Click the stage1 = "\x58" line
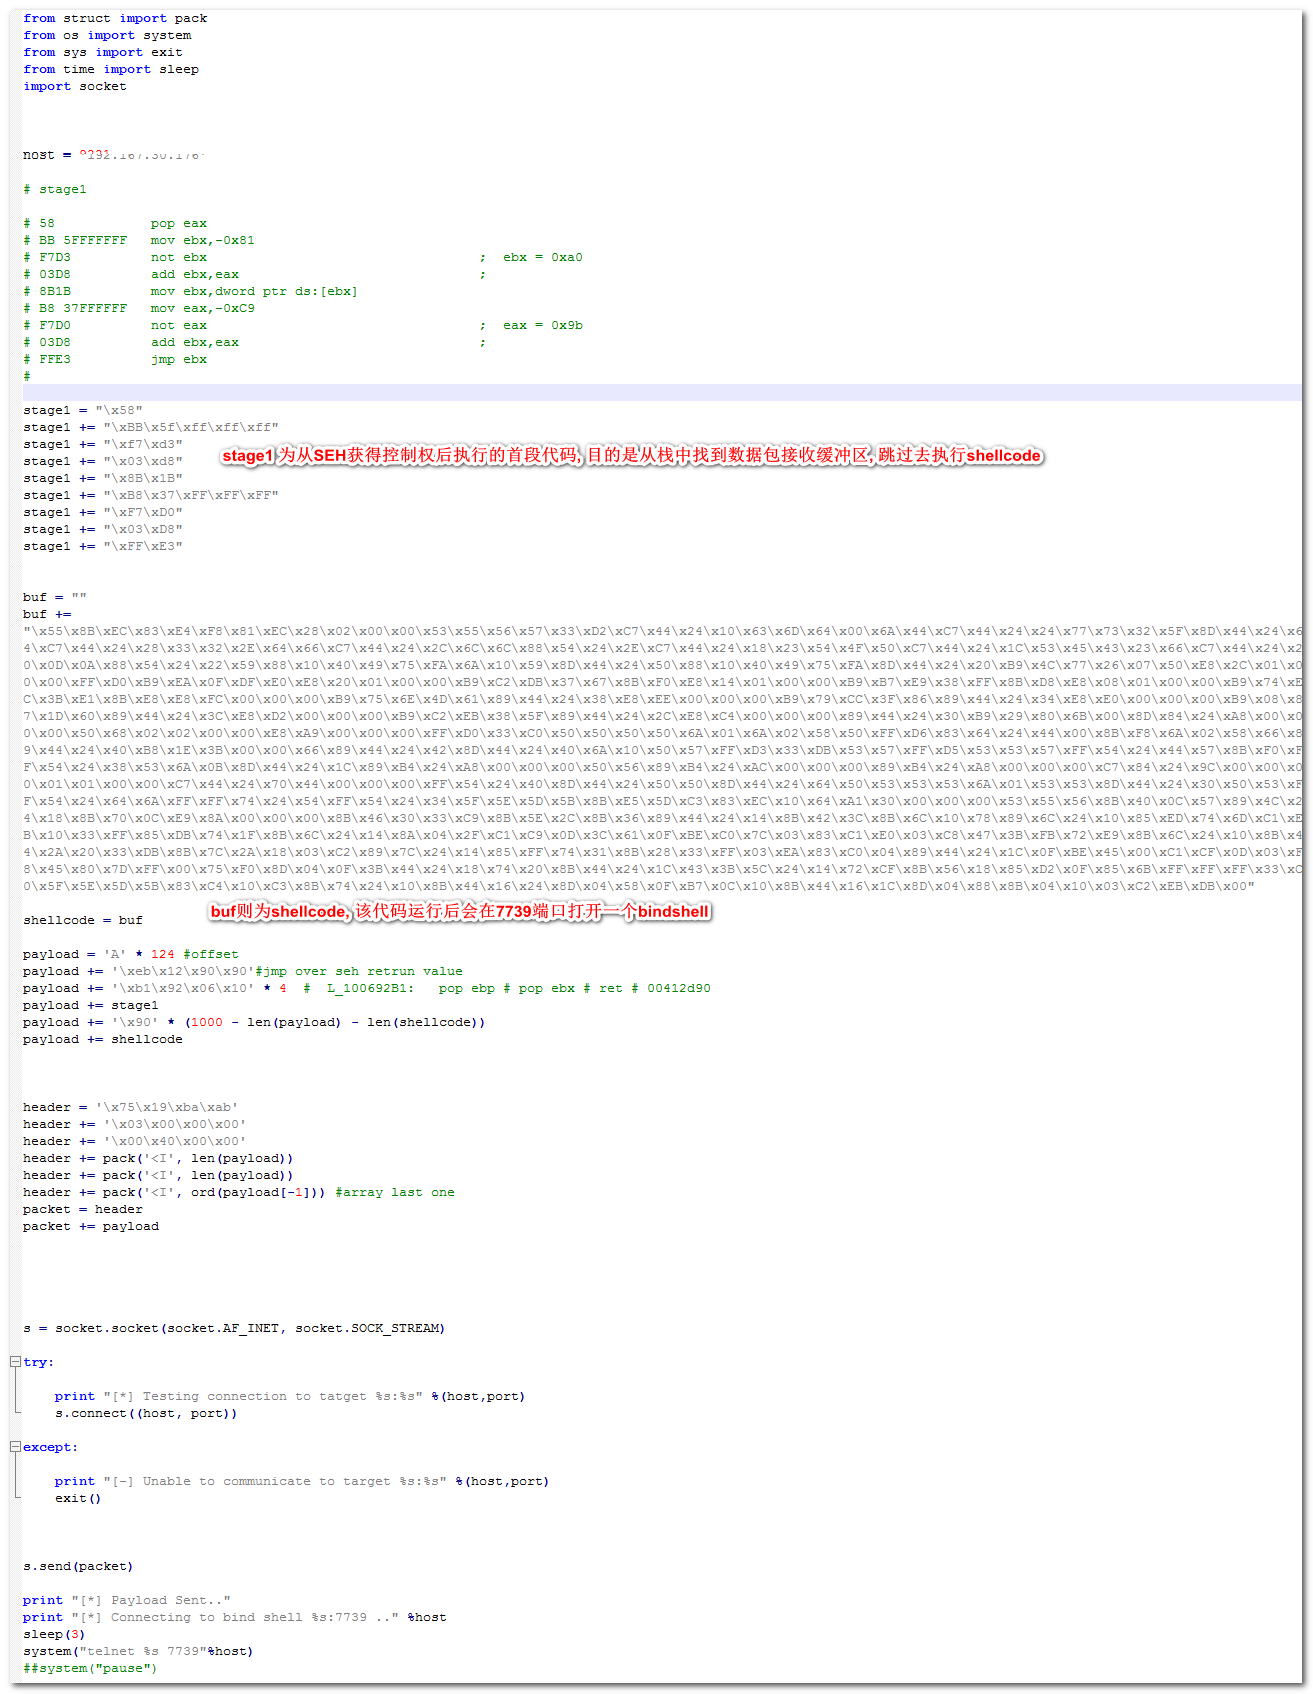Viewport: 1313px width, 1694px height. (x=83, y=410)
